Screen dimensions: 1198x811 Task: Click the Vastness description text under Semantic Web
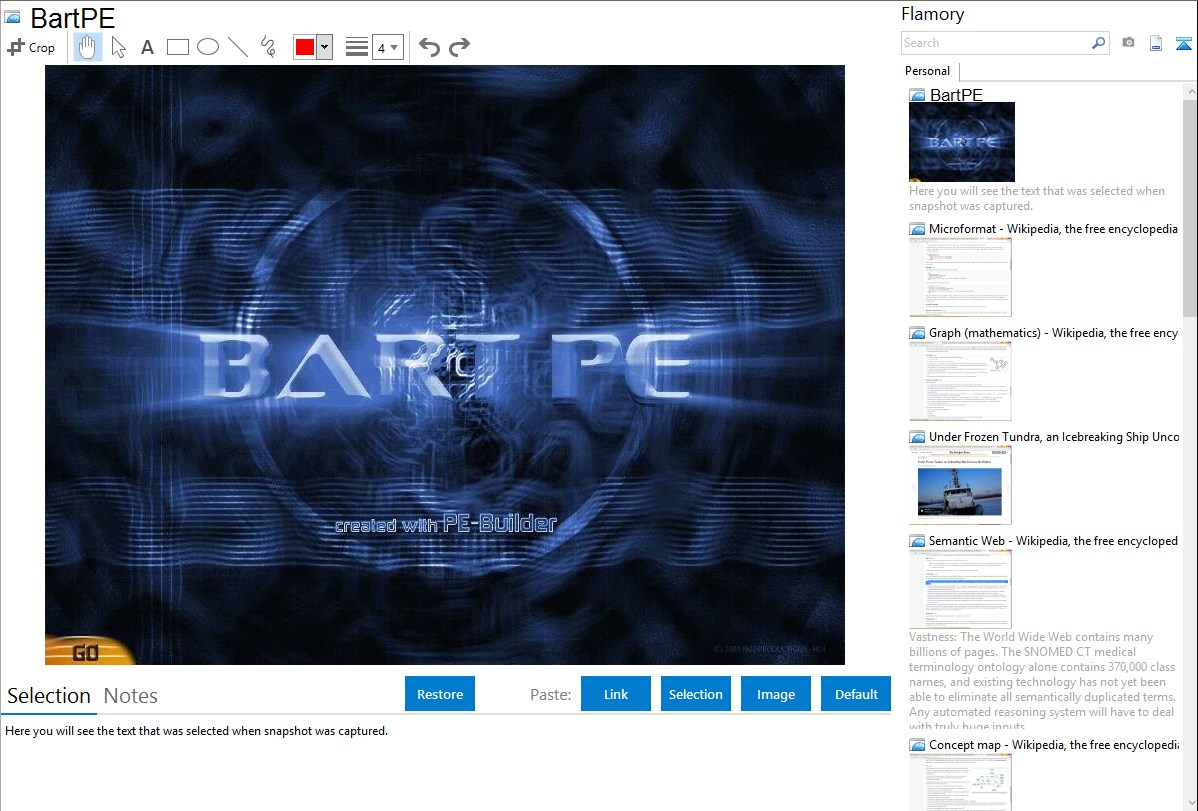pyautogui.click(x=1042, y=680)
